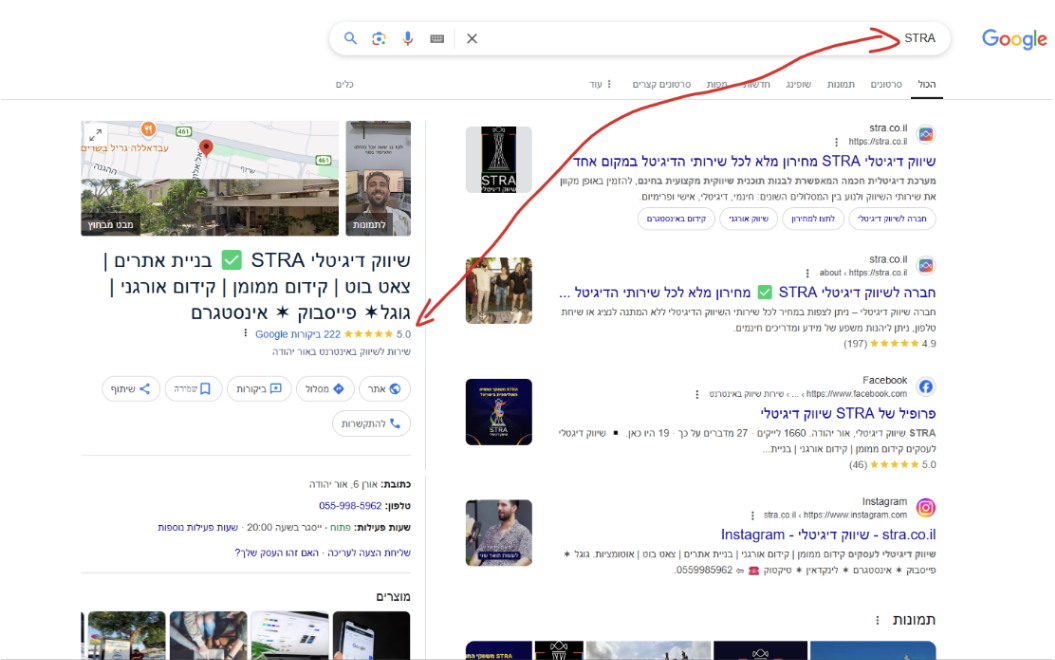Open Google Lens image search
The height and width of the screenshot is (660, 1055).
[379, 39]
